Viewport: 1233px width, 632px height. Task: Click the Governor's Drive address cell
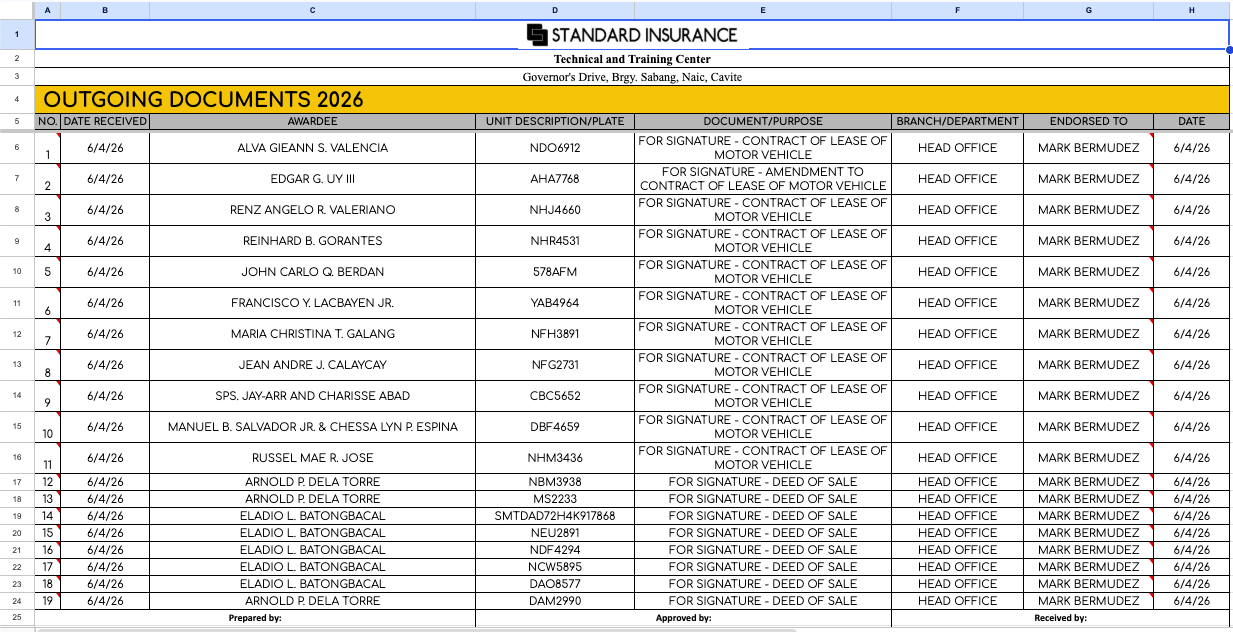pyautogui.click(x=632, y=77)
